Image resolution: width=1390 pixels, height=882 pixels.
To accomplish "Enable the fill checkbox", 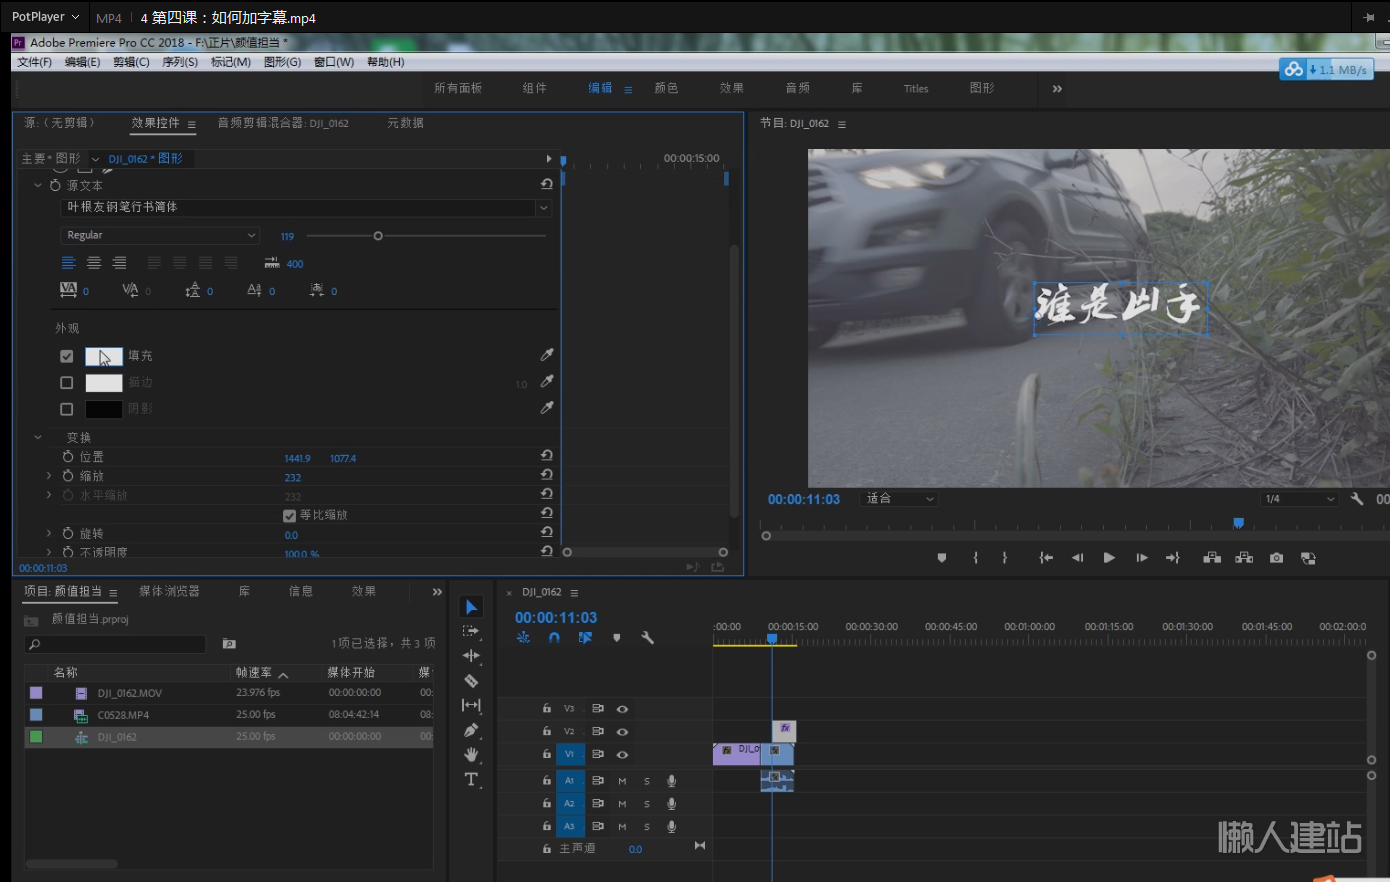I will [66, 356].
